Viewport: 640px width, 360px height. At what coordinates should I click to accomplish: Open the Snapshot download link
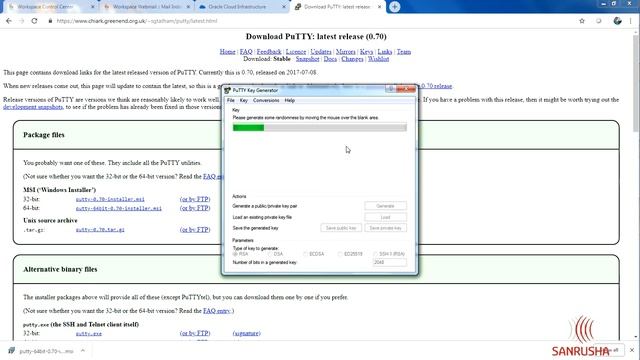click(307, 59)
